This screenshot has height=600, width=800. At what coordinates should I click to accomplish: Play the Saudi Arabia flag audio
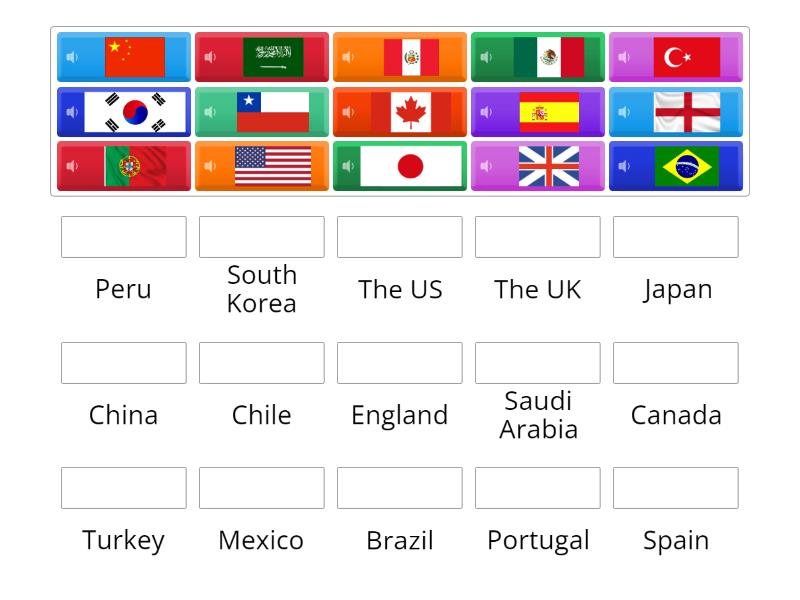[208, 57]
